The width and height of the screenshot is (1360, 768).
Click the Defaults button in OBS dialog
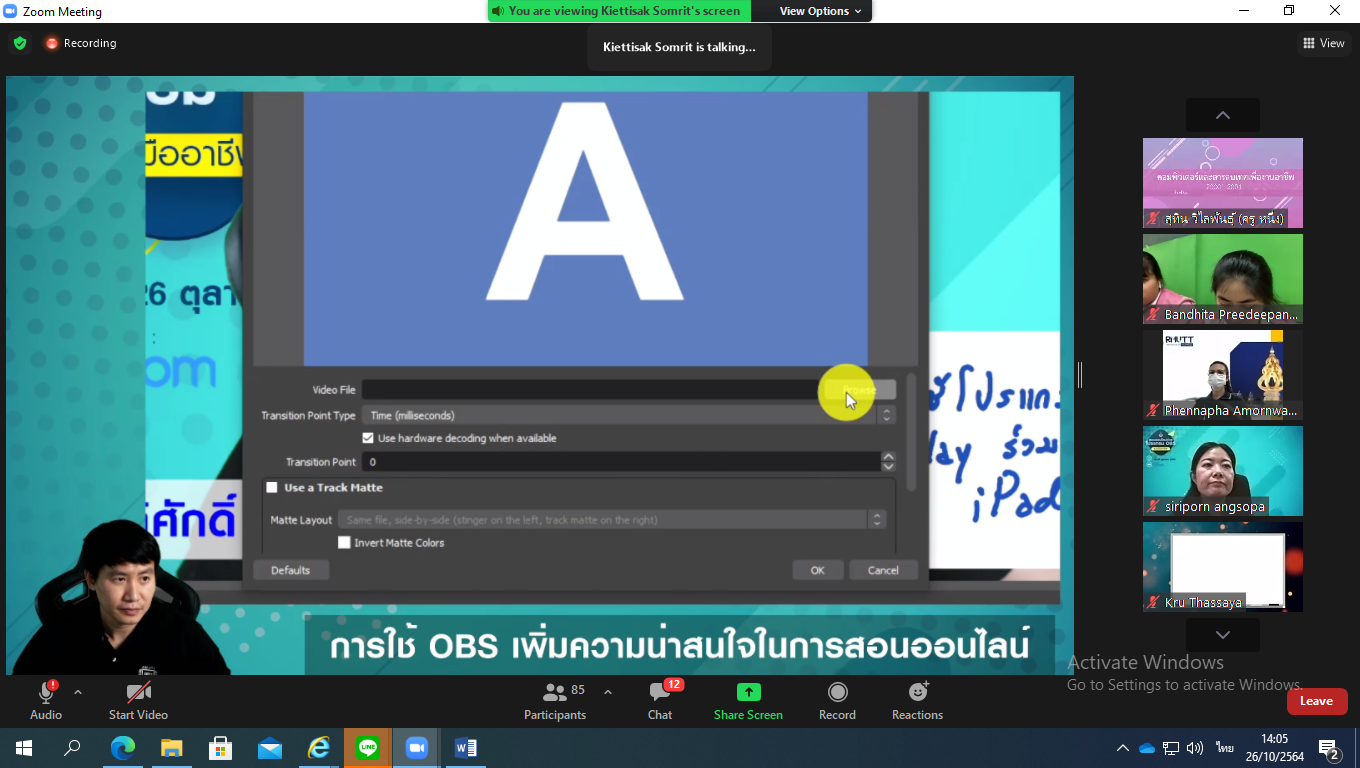pos(291,570)
